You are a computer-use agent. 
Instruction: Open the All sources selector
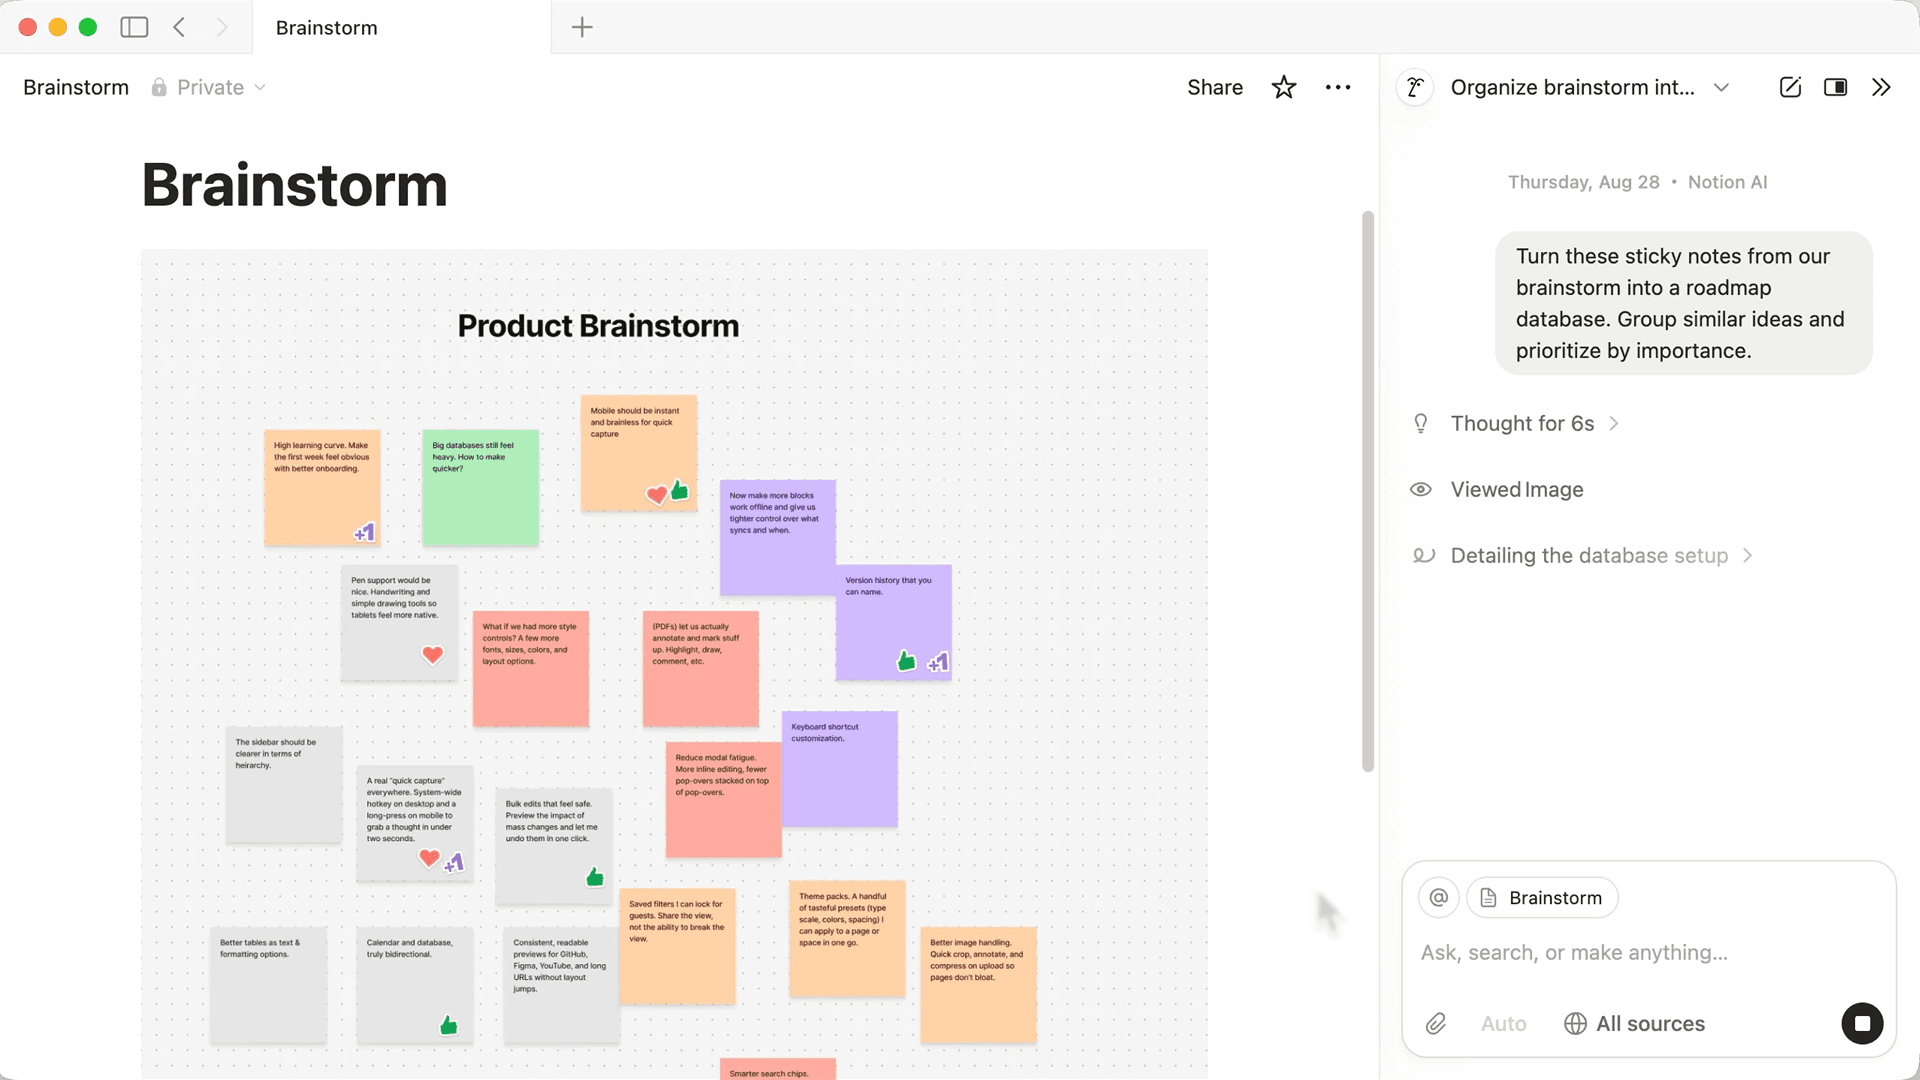click(1635, 1023)
